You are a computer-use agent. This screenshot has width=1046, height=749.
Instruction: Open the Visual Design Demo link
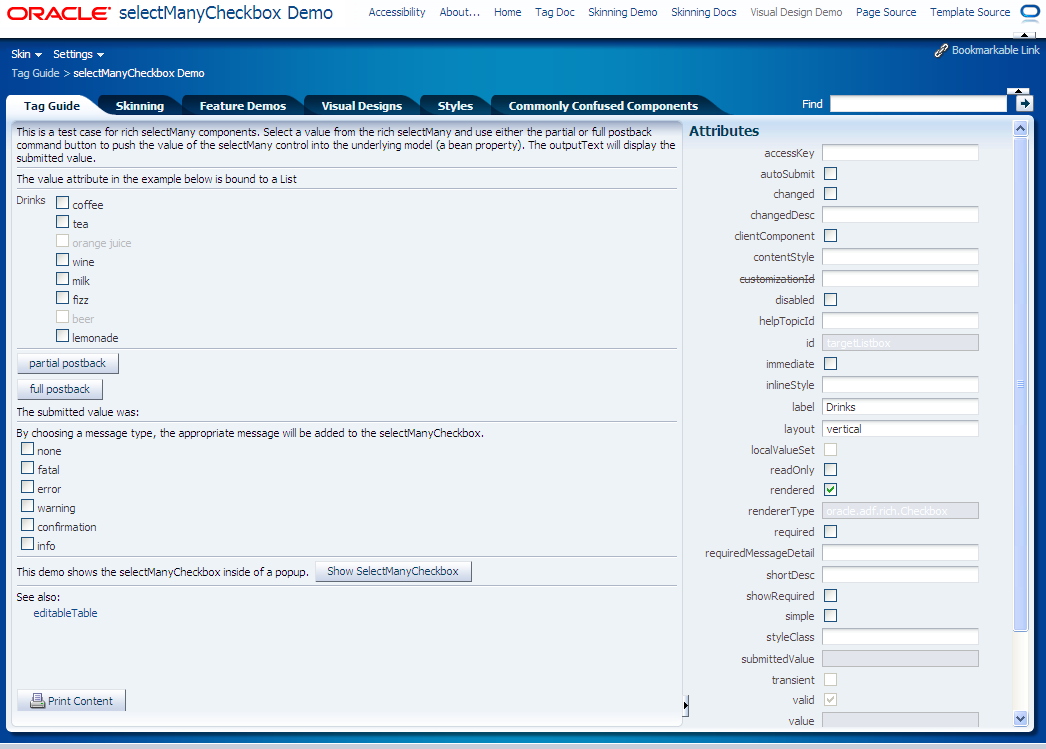(x=796, y=12)
